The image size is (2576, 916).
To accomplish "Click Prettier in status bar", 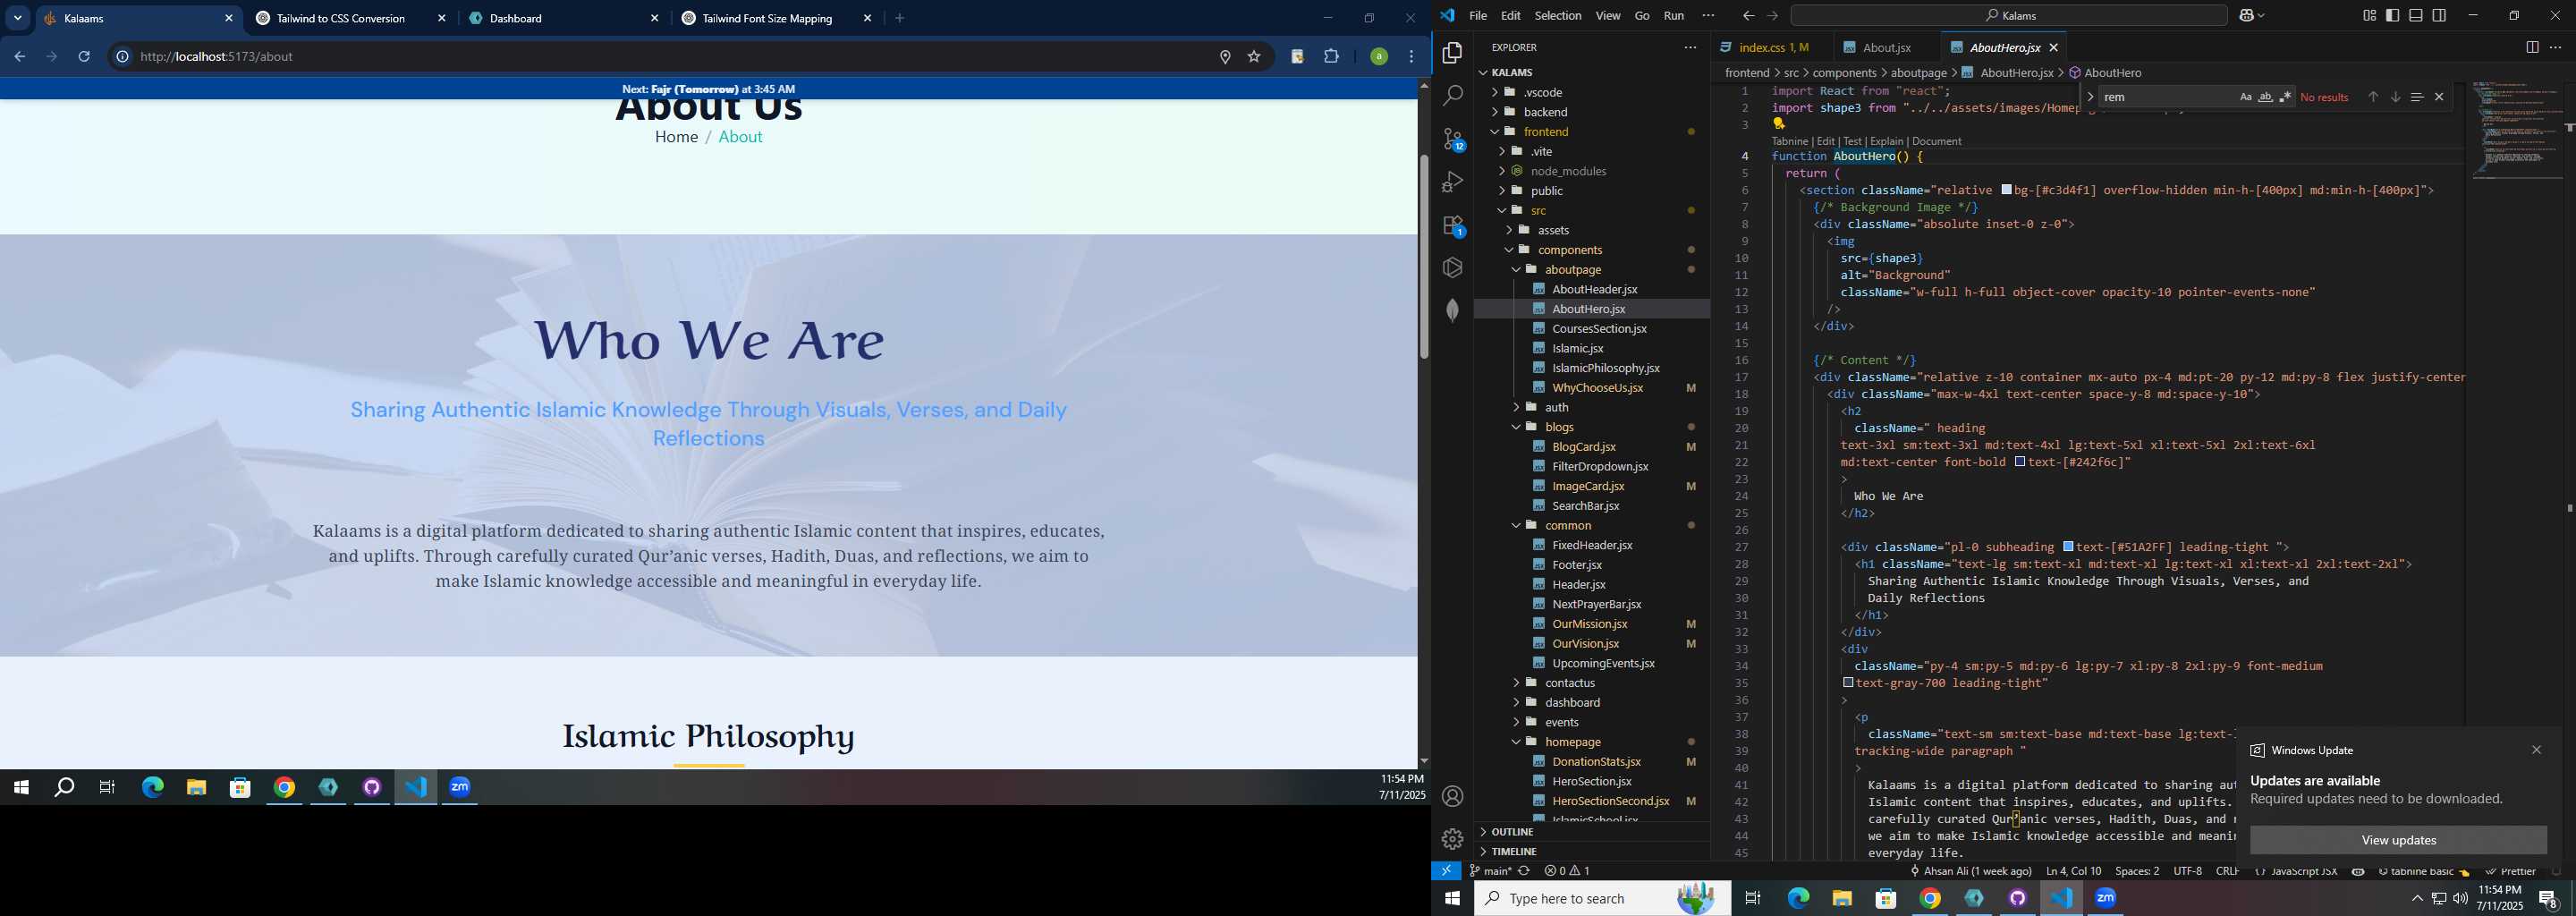I will pyautogui.click(x=2510, y=872).
